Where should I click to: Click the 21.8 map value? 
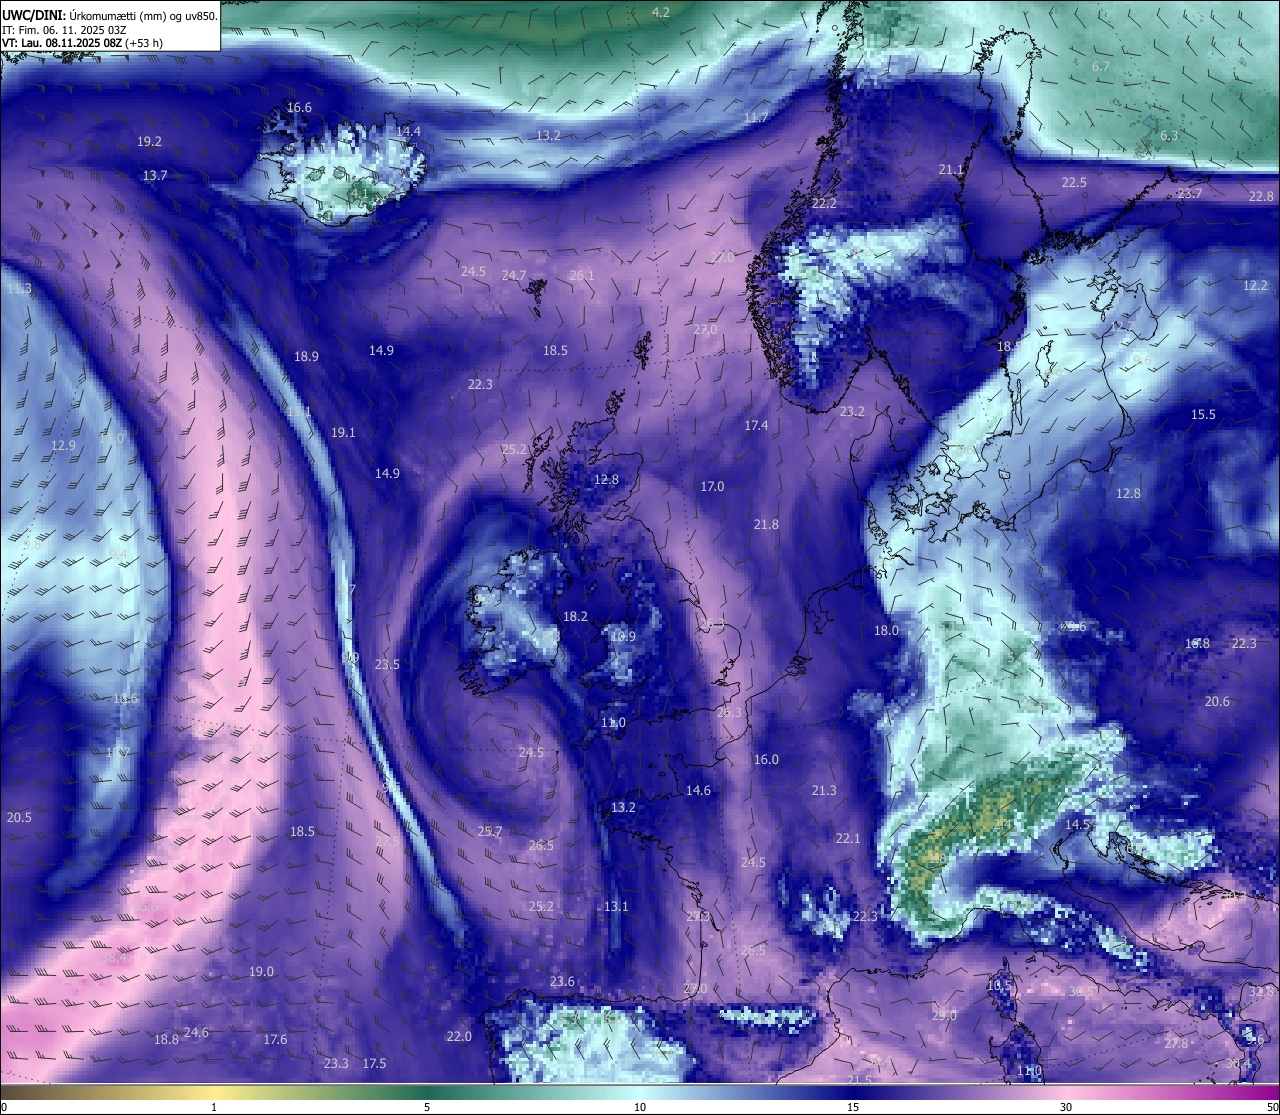coord(766,524)
